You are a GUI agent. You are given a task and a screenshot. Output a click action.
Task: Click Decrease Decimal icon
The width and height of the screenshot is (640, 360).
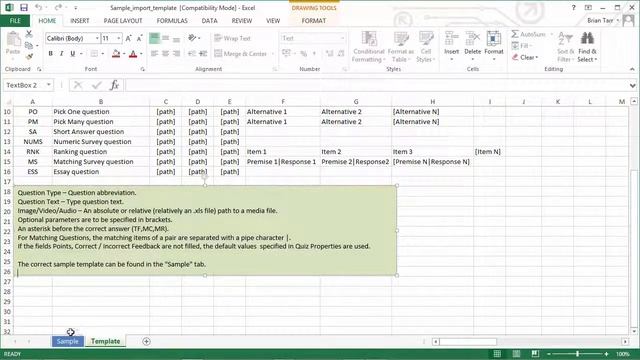[x=341, y=53]
